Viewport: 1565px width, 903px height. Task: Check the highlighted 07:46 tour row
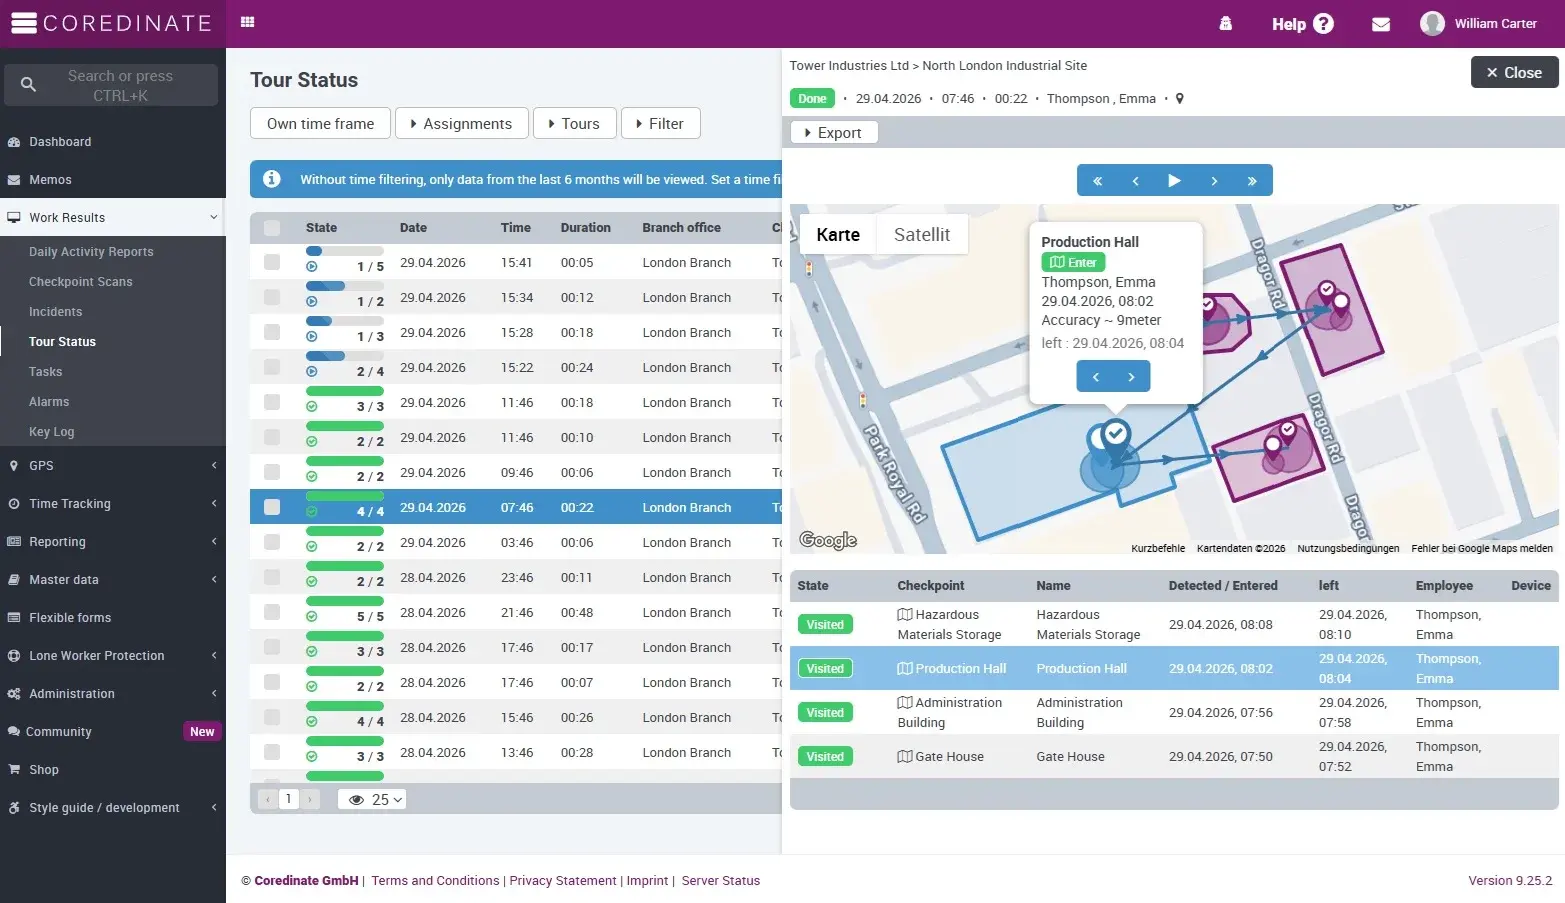272,507
